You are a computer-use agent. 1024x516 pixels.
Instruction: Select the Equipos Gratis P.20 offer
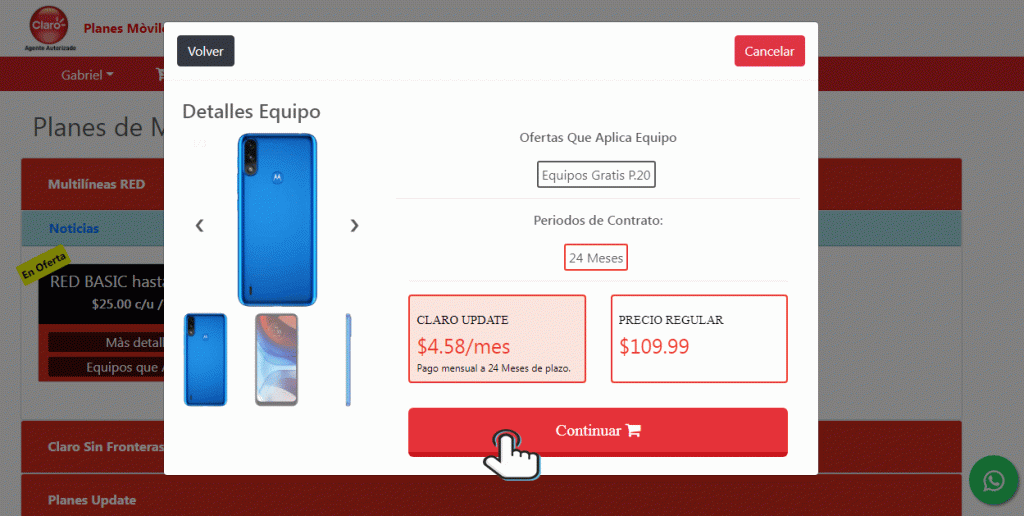click(596, 175)
